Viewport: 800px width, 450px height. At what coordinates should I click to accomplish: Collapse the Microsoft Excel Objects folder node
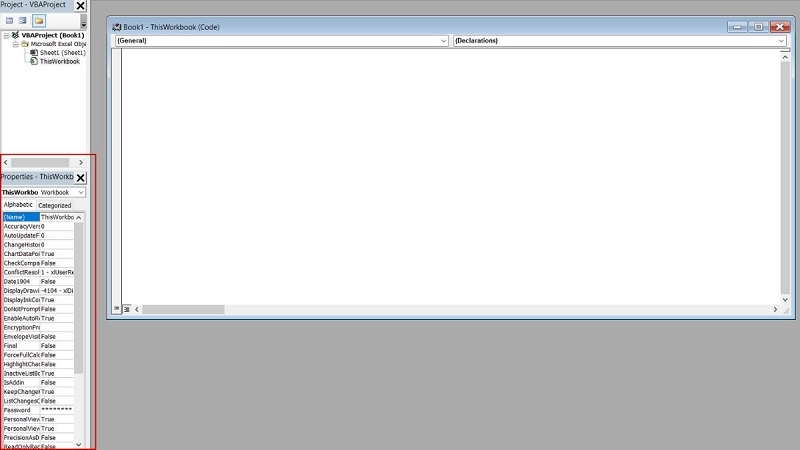coord(15,44)
